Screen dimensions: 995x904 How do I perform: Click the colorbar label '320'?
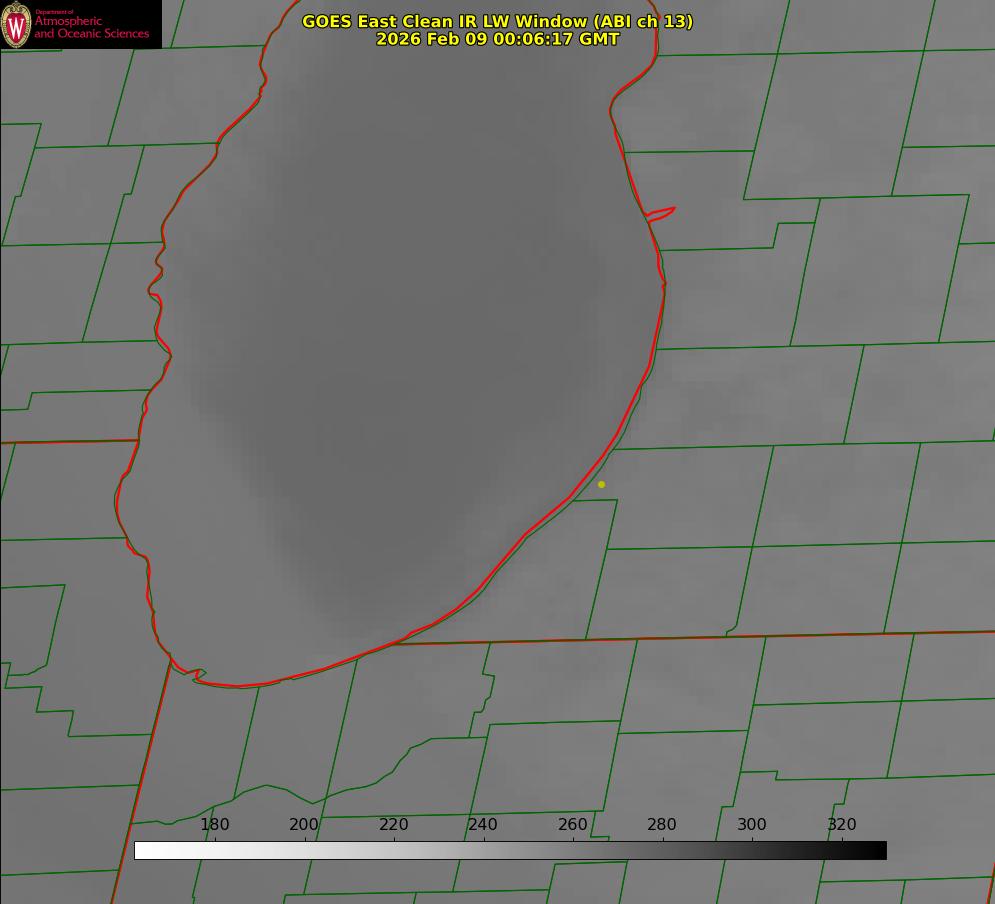click(842, 825)
